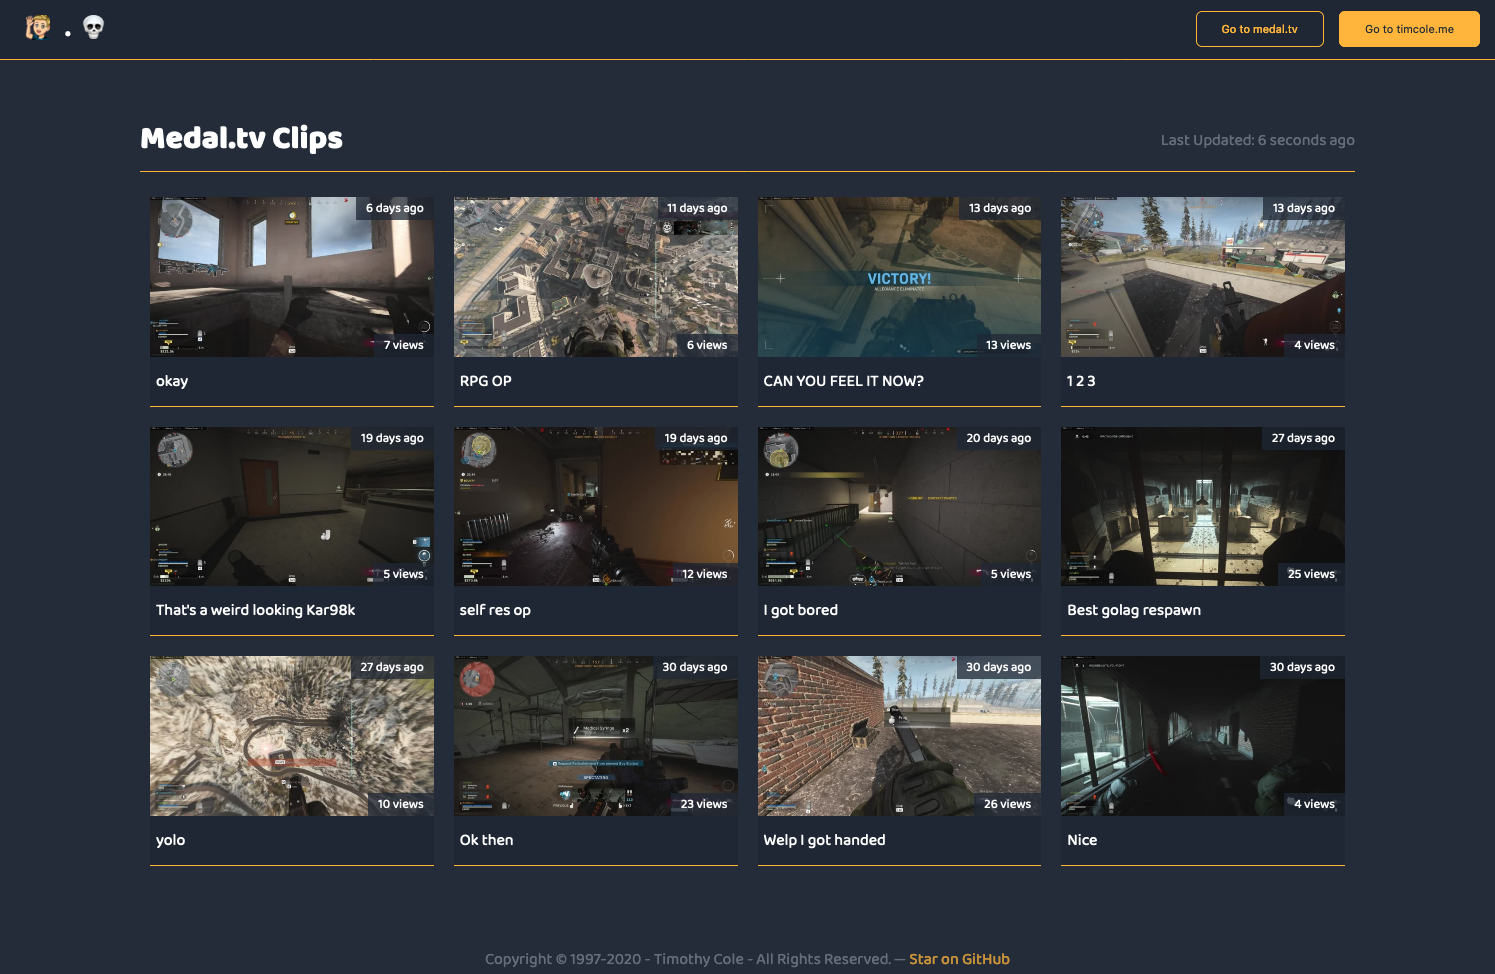This screenshot has height=974, width=1495.
Task: Click the skull emoji icon
Action: (93, 27)
